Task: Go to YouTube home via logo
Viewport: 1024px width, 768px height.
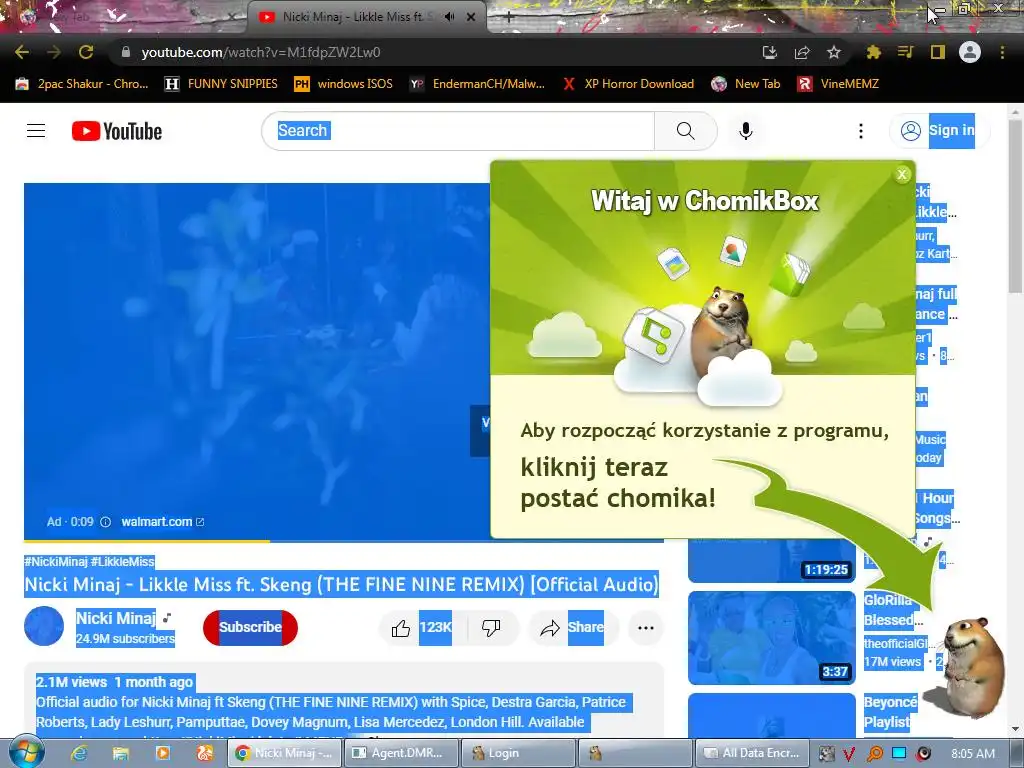Action: point(117,131)
